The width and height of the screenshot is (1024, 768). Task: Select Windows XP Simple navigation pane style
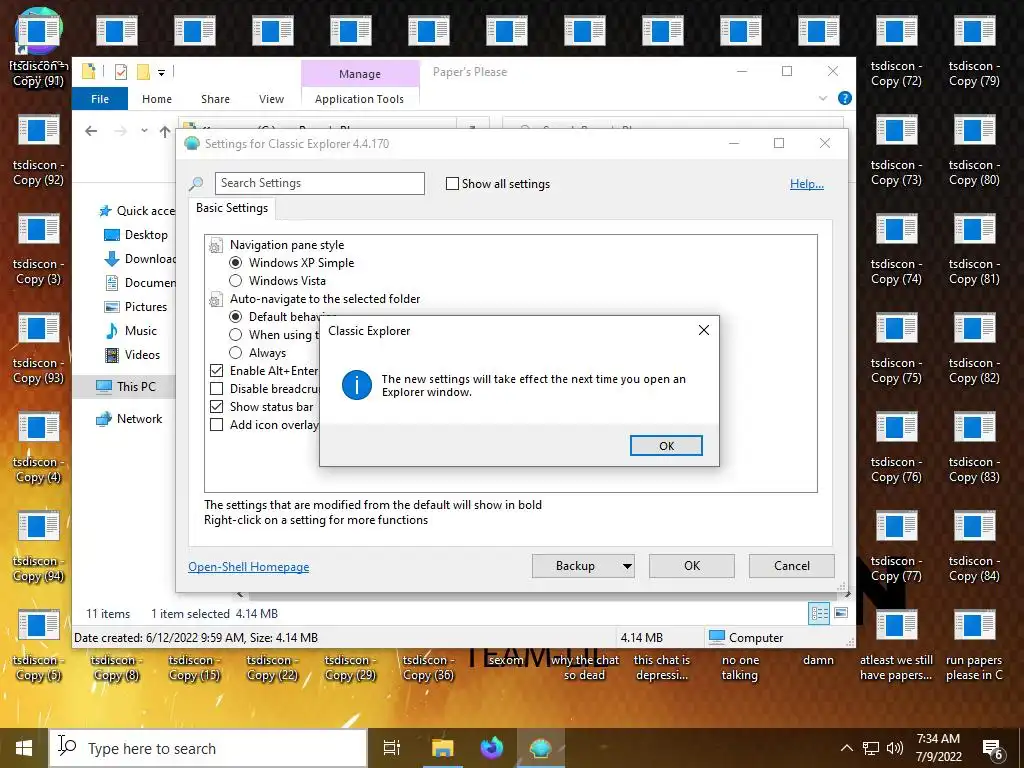coord(292,263)
